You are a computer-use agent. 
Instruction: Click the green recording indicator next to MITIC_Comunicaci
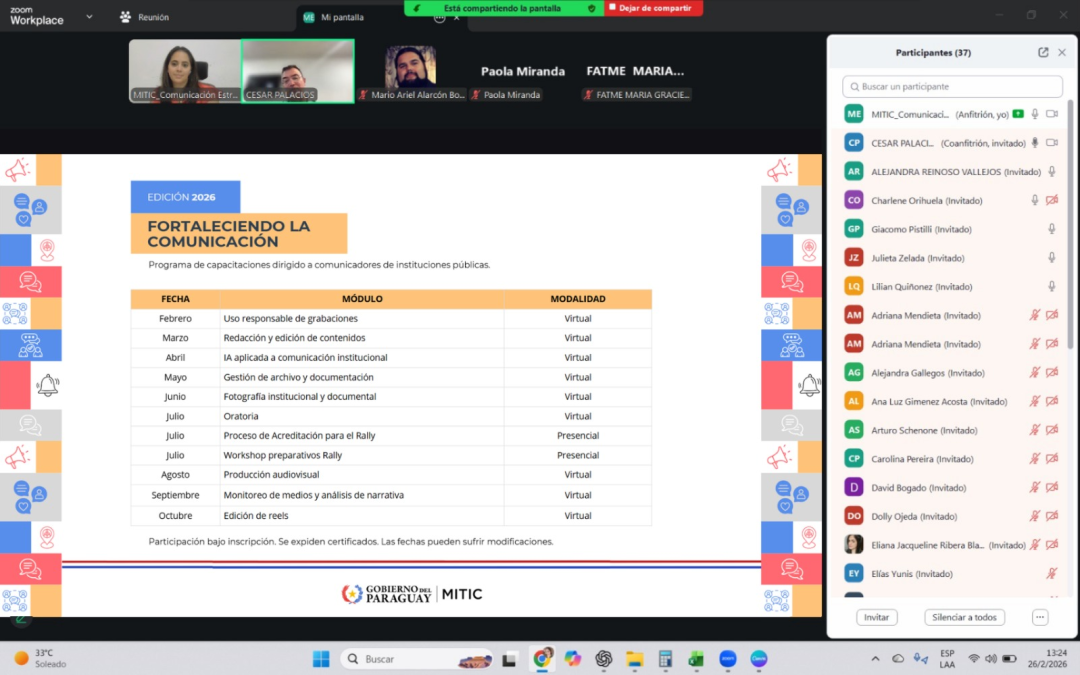[1017, 113]
